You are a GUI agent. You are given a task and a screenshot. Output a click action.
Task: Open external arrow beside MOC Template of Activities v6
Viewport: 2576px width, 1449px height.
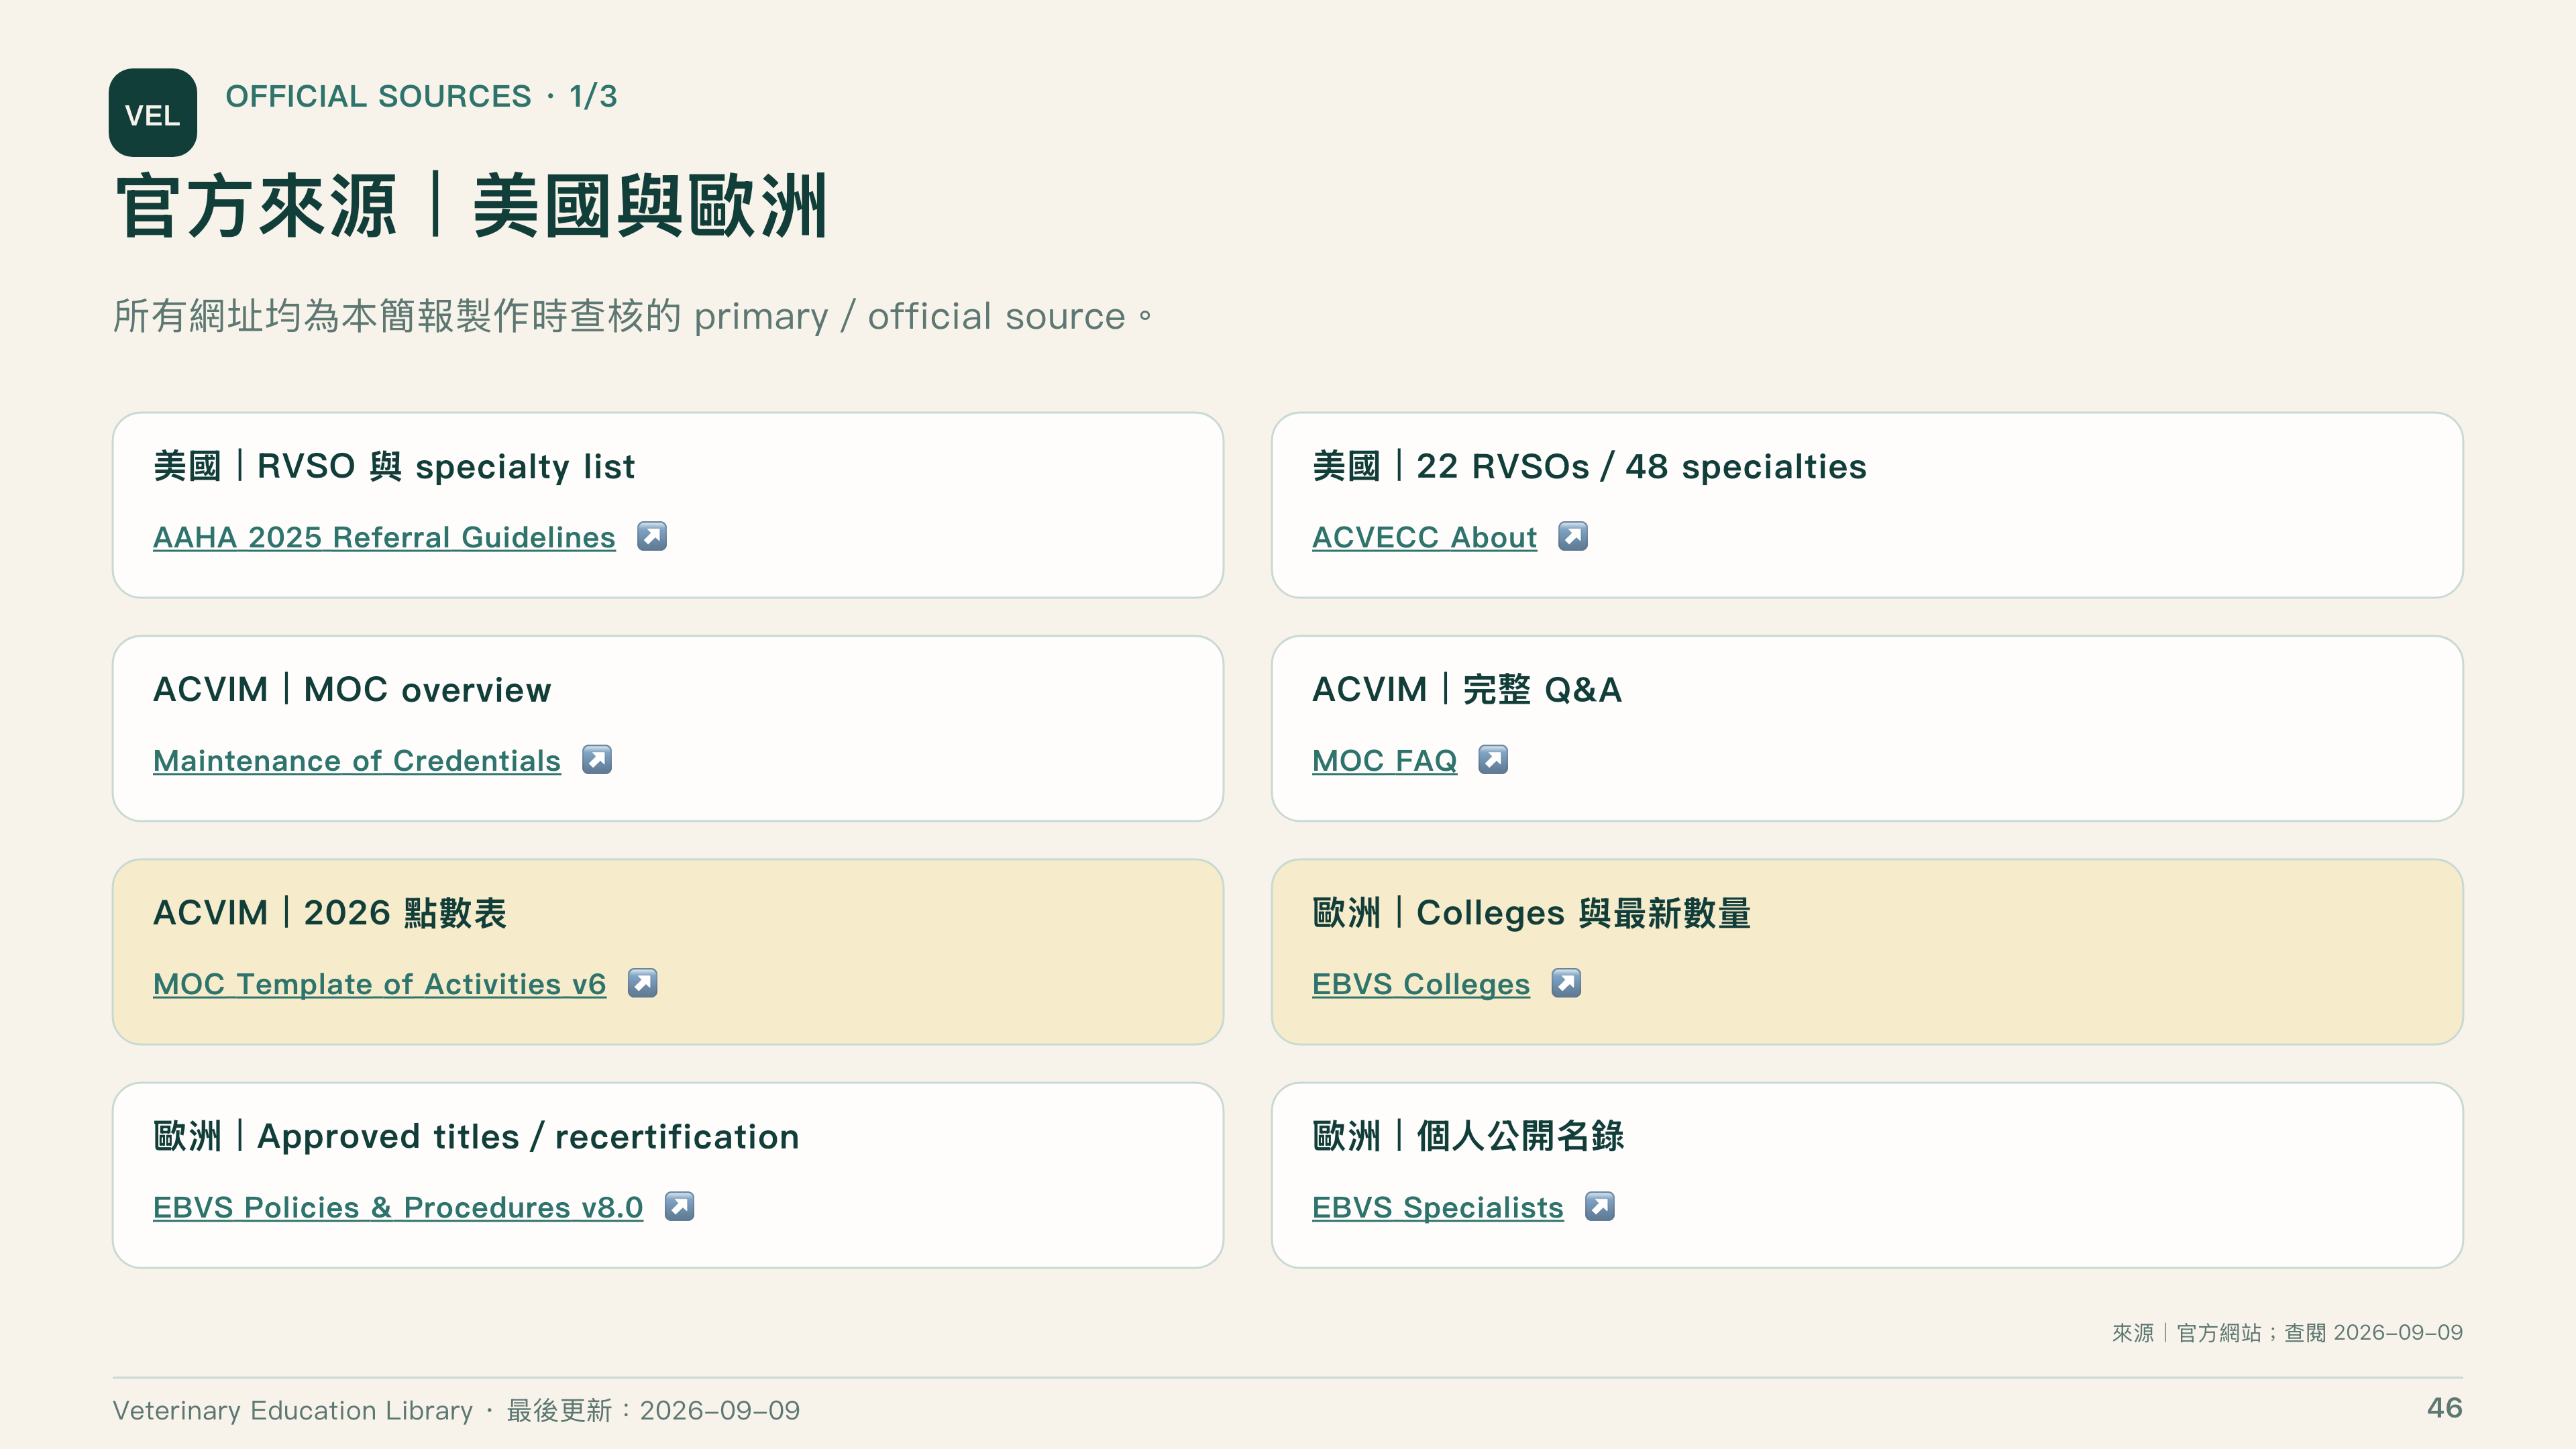tap(642, 984)
